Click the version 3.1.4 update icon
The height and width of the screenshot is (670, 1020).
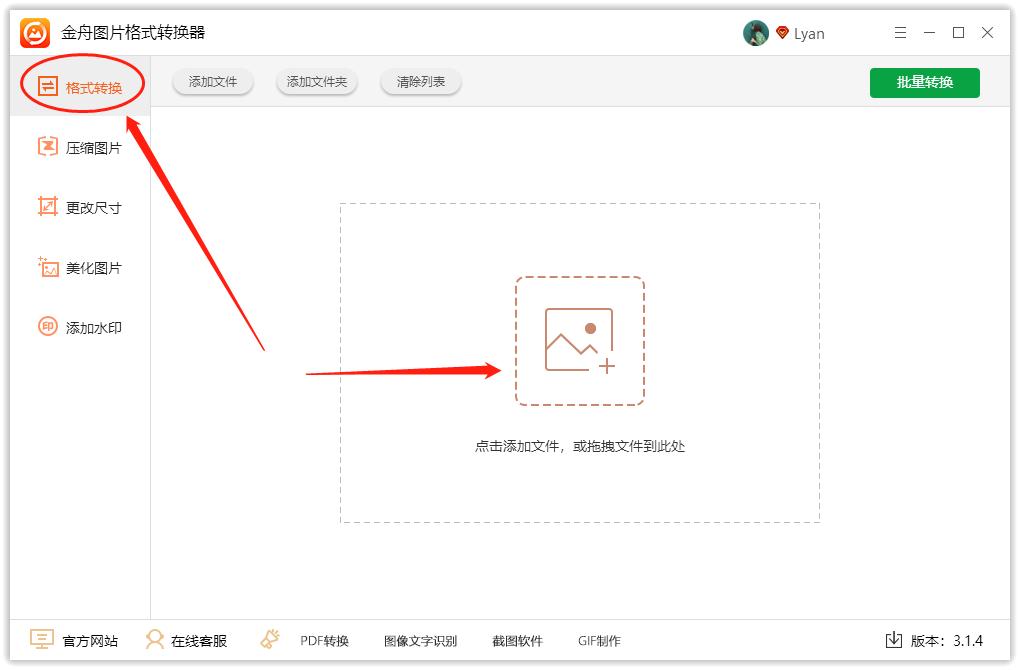894,640
